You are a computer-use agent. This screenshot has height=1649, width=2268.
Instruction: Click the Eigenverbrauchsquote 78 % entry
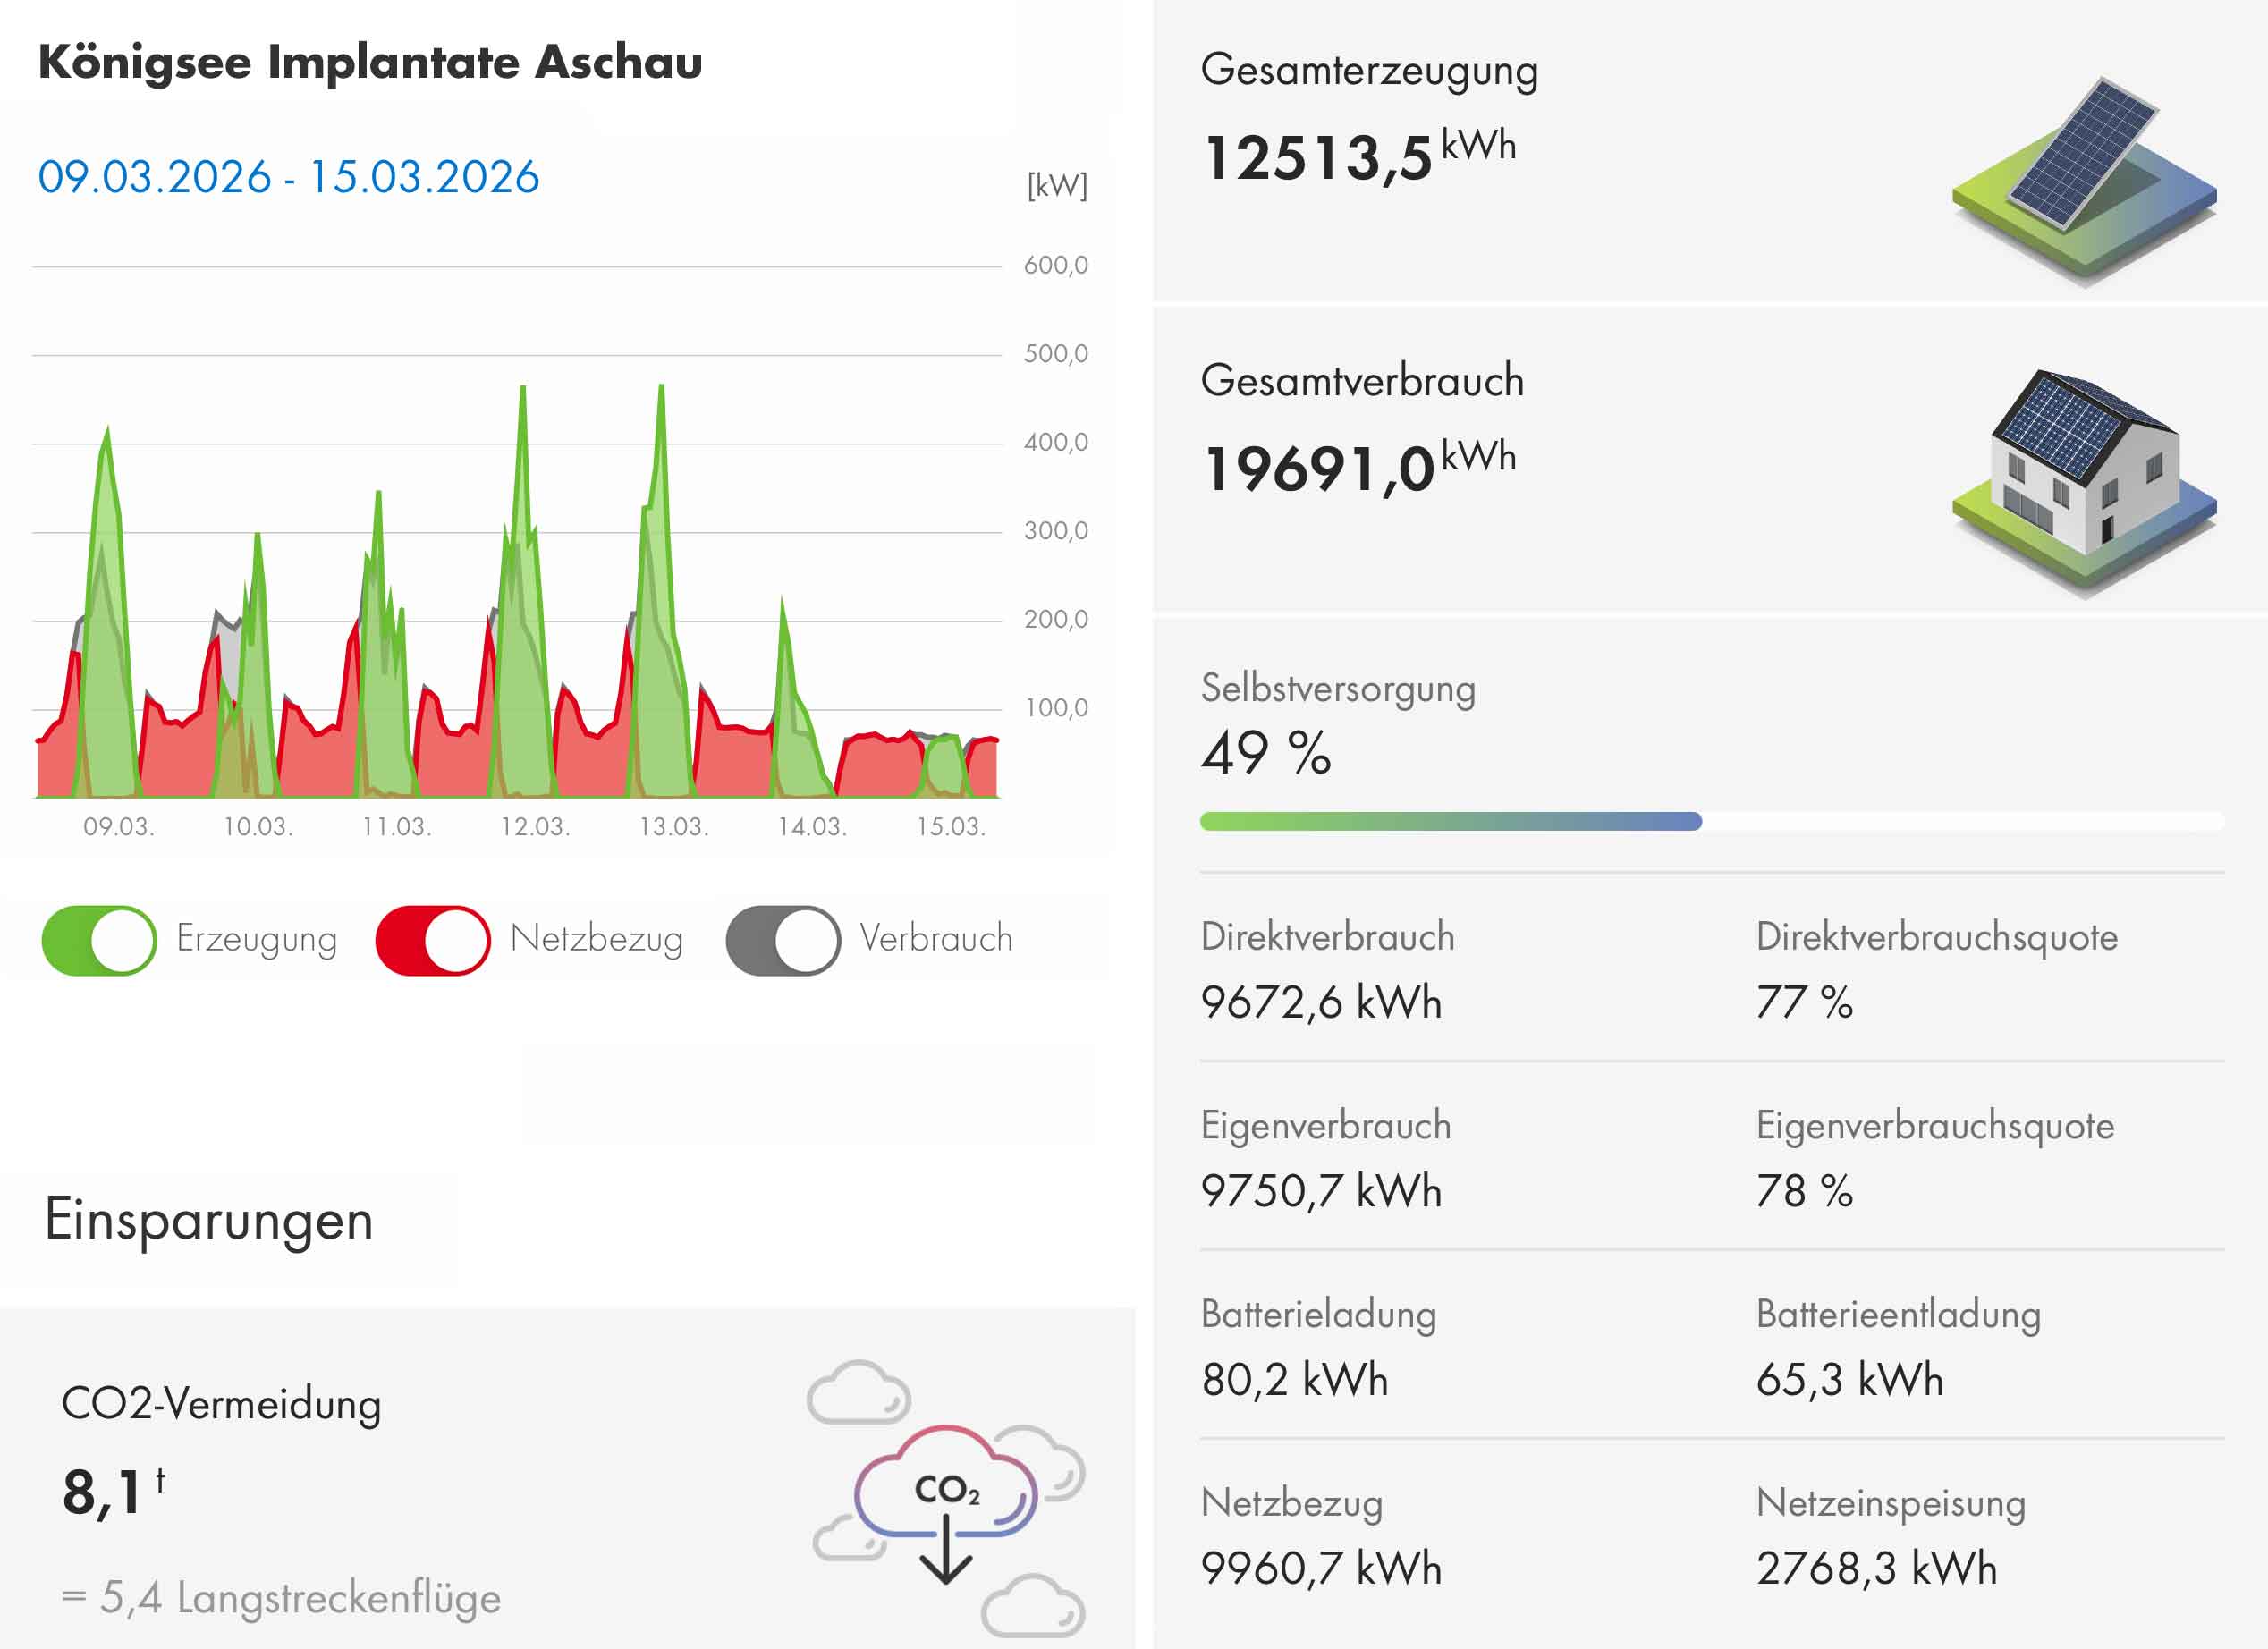1804,1191
